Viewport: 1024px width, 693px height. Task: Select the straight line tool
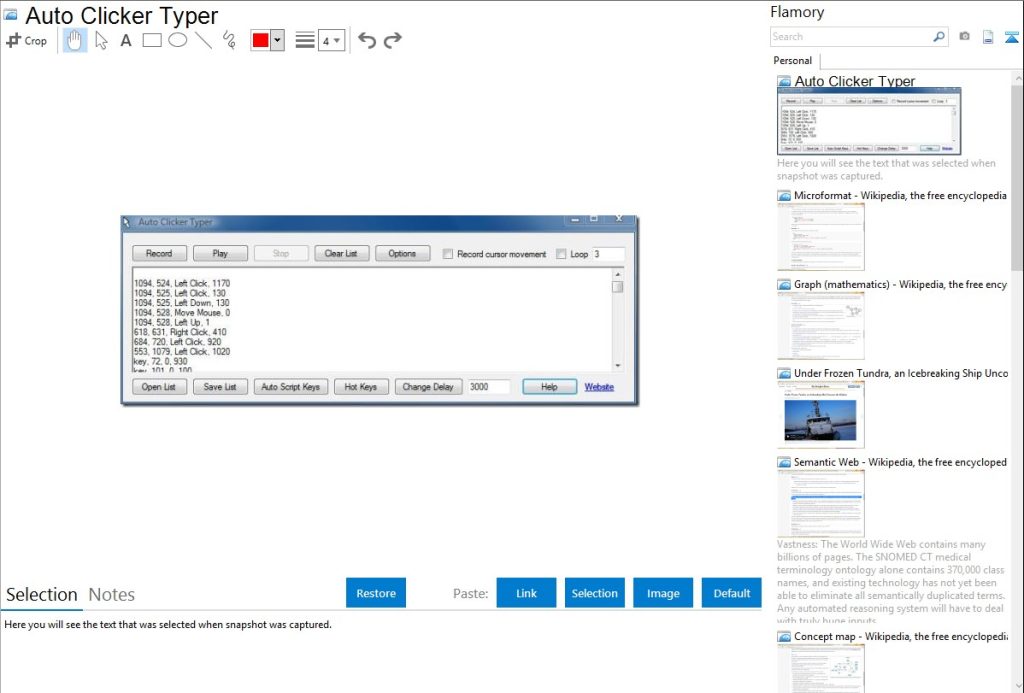pos(202,40)
